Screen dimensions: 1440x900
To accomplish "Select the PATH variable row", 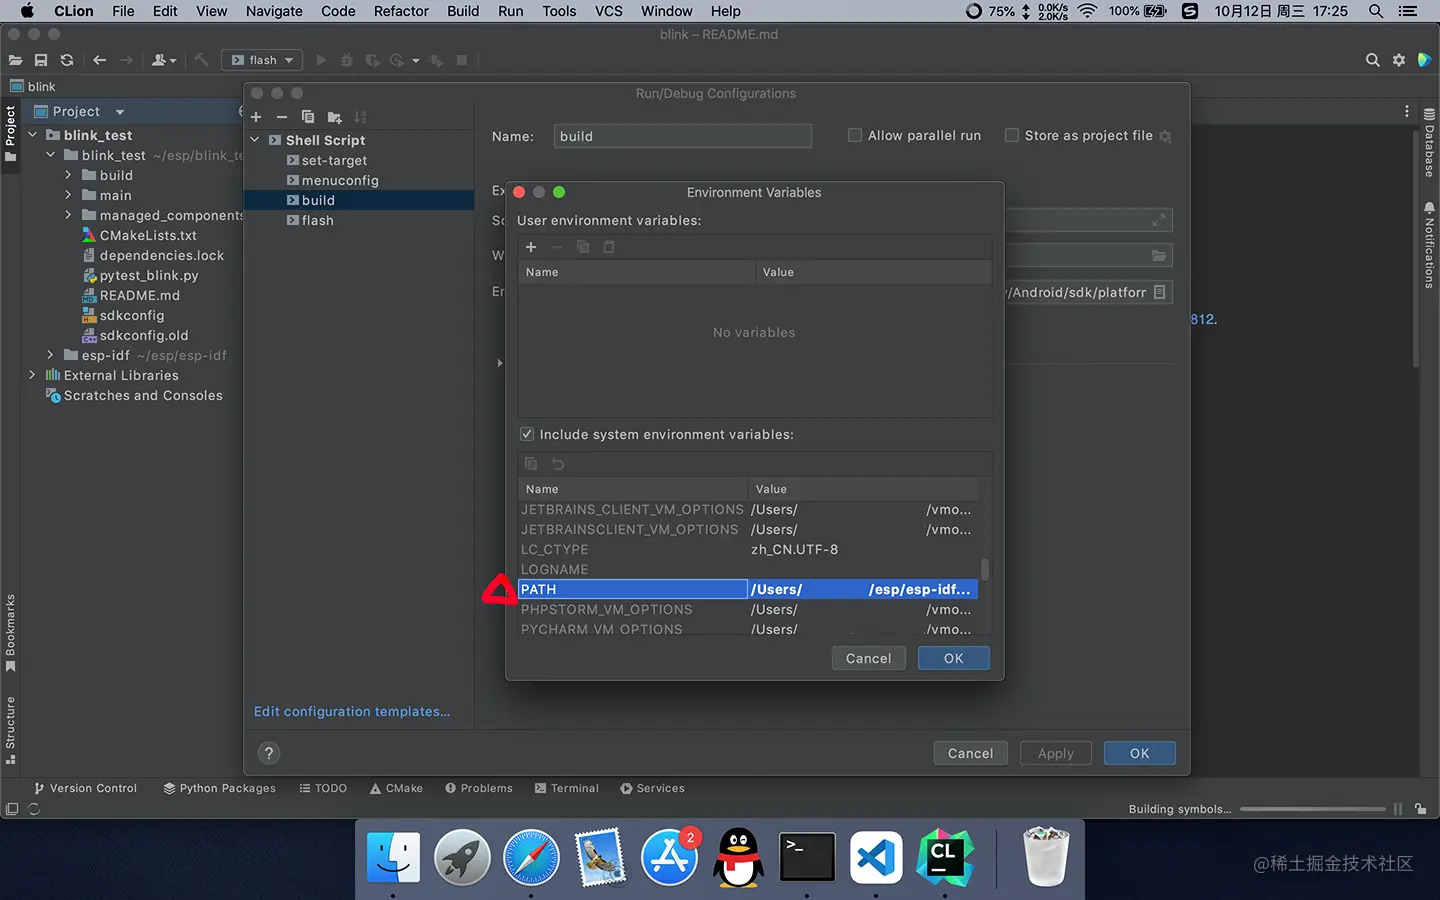I will (747, 589).
